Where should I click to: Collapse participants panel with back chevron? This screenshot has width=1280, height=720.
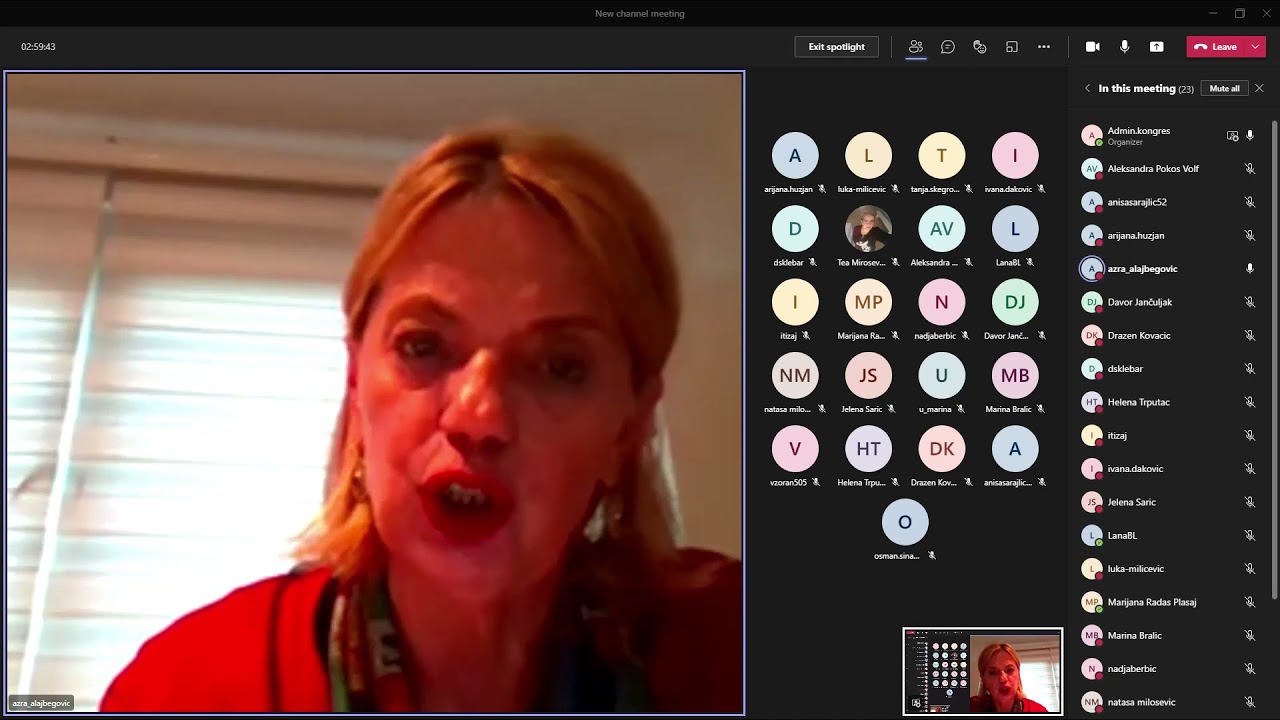point(1087,88)
